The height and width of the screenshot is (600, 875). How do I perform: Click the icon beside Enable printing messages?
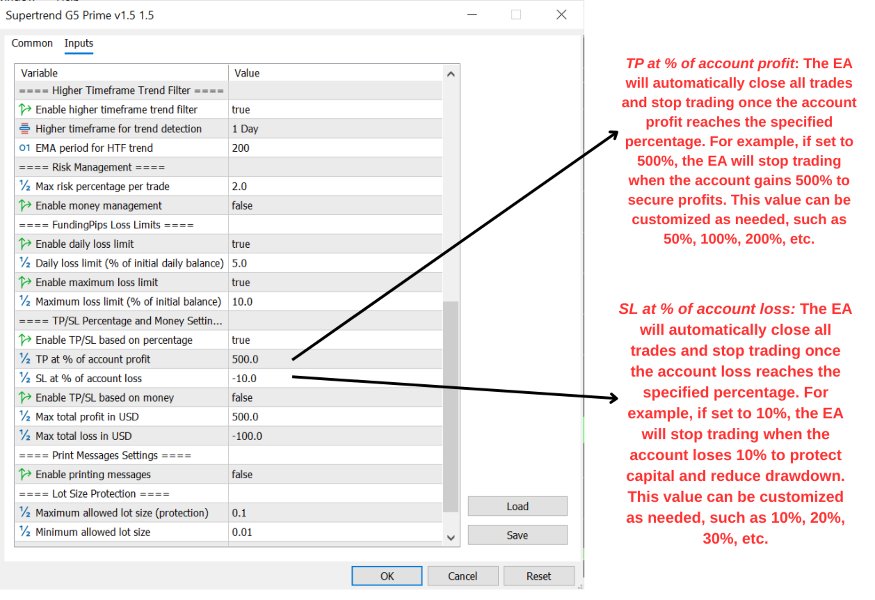click(25, 474)
